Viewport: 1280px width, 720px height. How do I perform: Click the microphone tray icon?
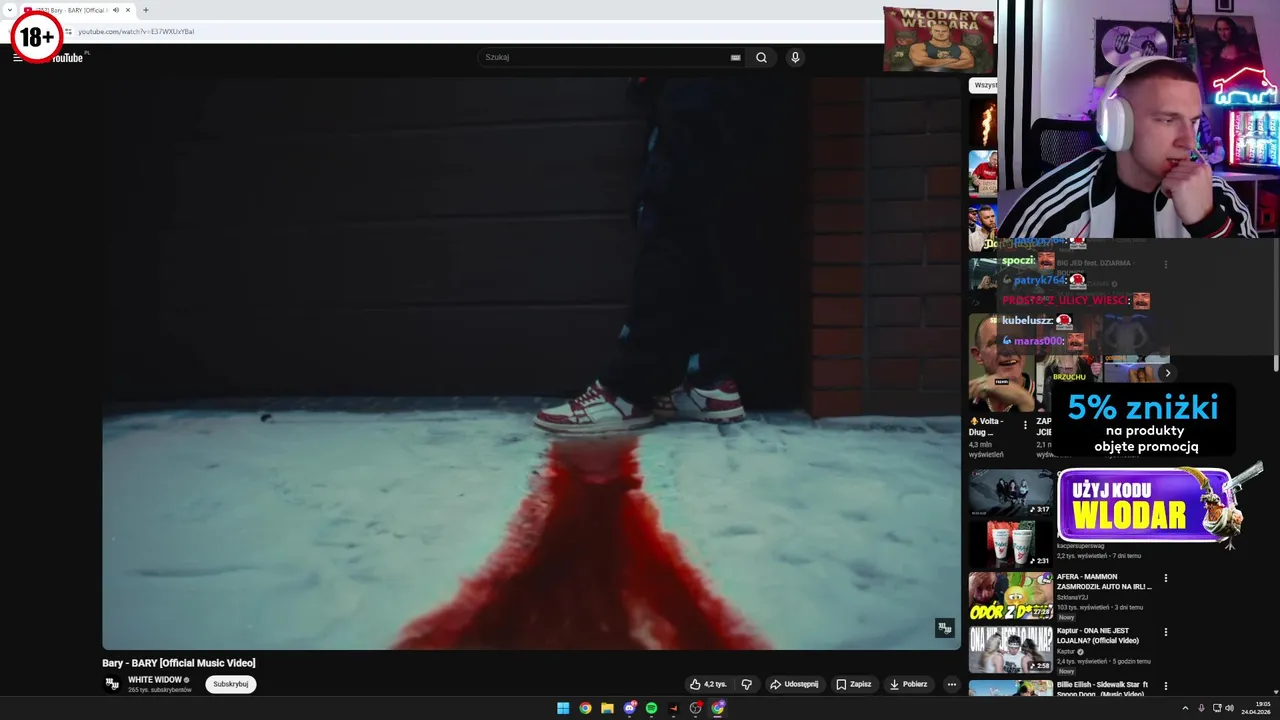[1201, 708]
